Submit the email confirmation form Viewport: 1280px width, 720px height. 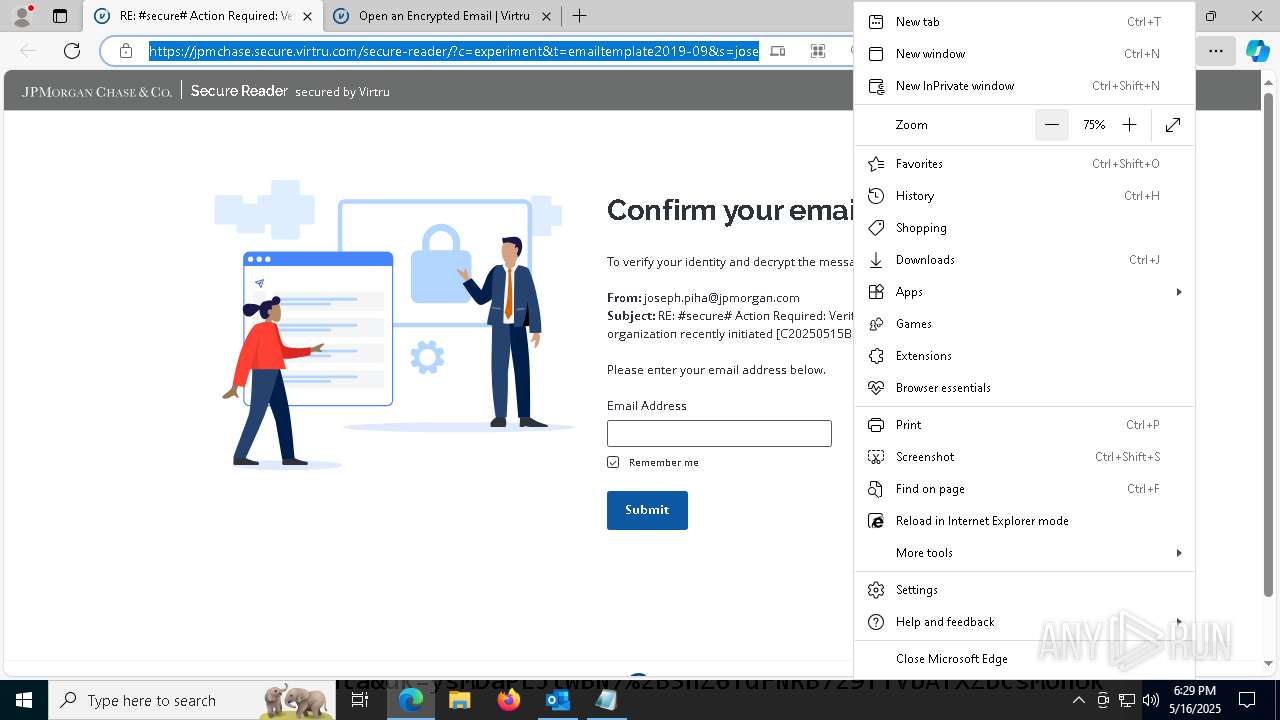pyautogui.click(x=647, y=510)
